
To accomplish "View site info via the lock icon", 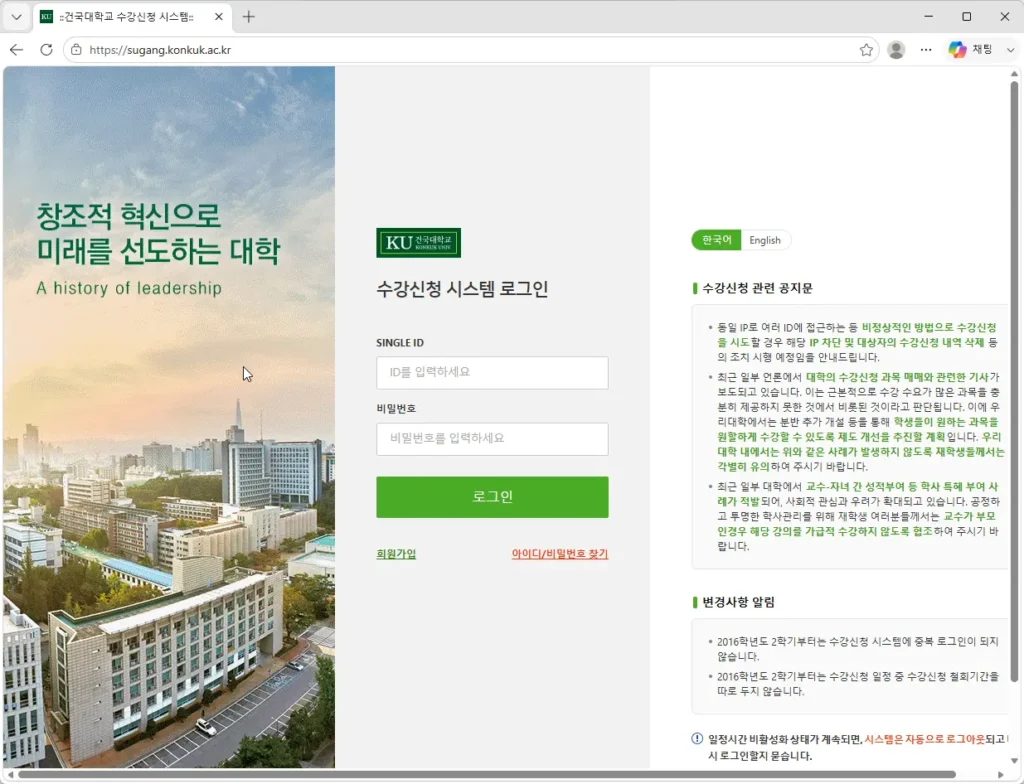I will 76,50.
